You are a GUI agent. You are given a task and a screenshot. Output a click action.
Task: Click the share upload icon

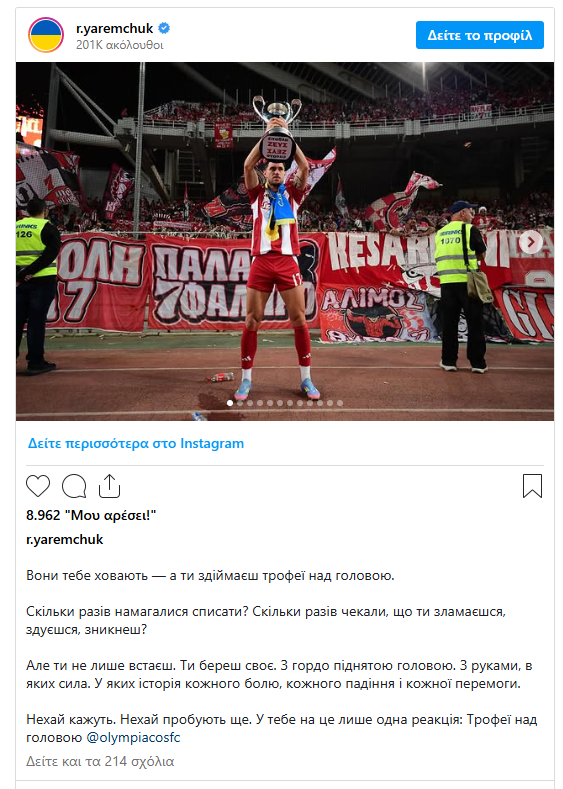pos(109,486)
